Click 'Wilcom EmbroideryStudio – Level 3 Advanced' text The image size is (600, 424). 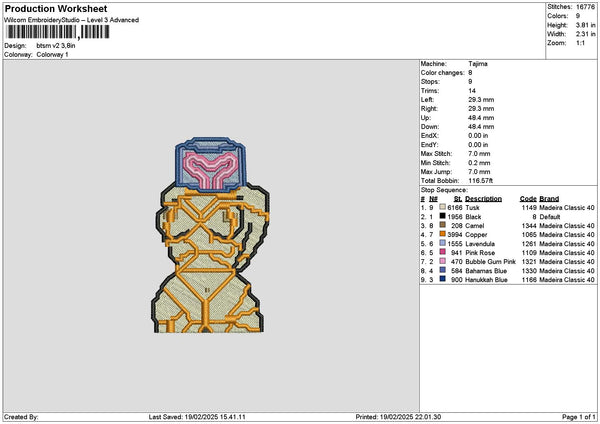click(x=72, y=20)
